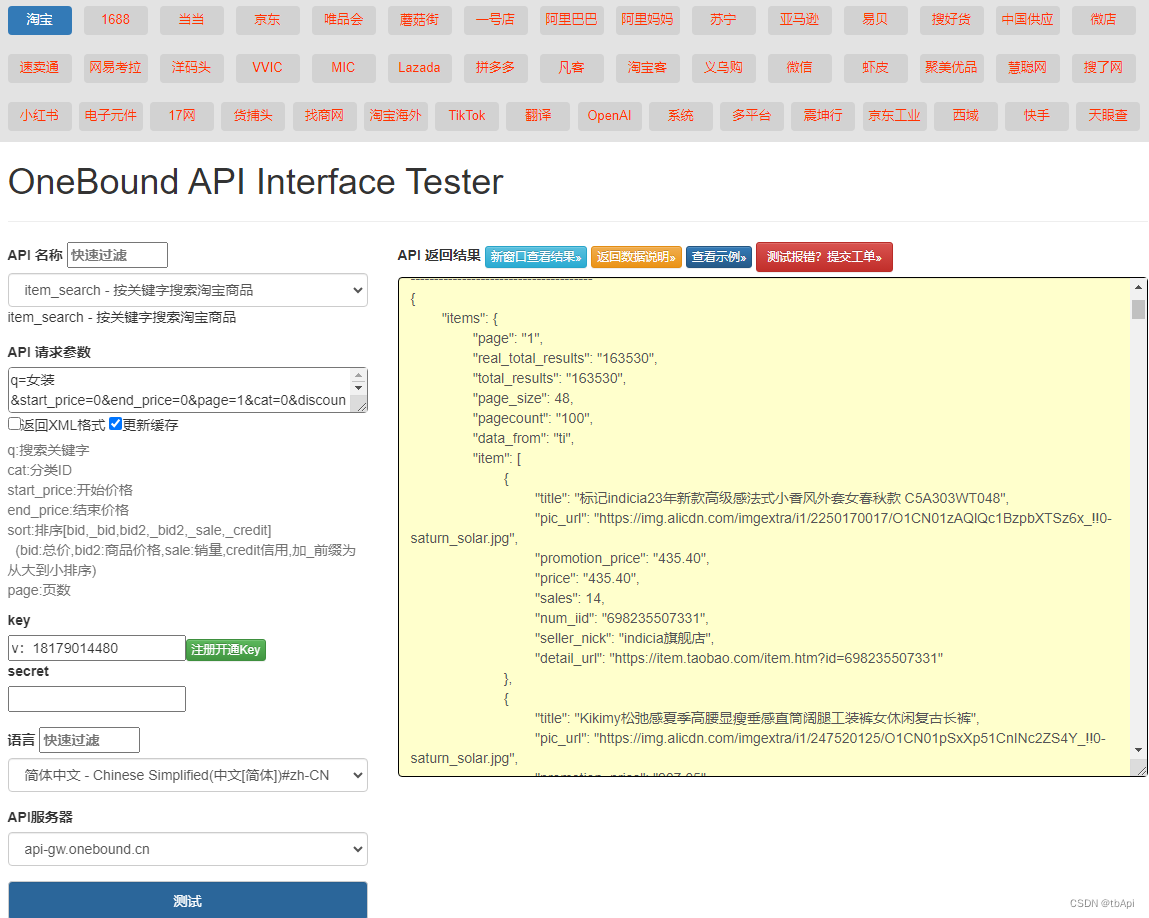Click the blue 测试 button
The width and height of the screenshot is (1149, 918).
click(x=188, y=900)
